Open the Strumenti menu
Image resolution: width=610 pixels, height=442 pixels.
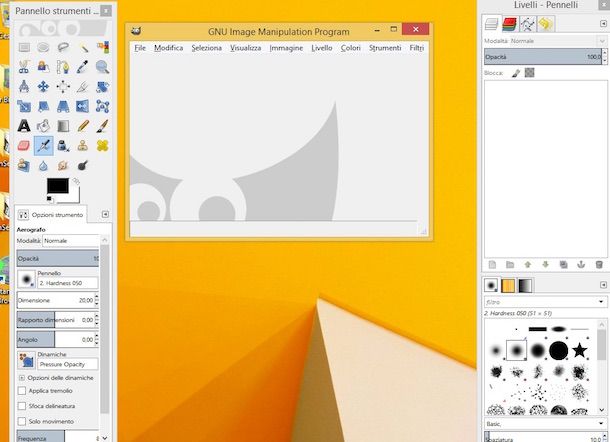(385, 48)
